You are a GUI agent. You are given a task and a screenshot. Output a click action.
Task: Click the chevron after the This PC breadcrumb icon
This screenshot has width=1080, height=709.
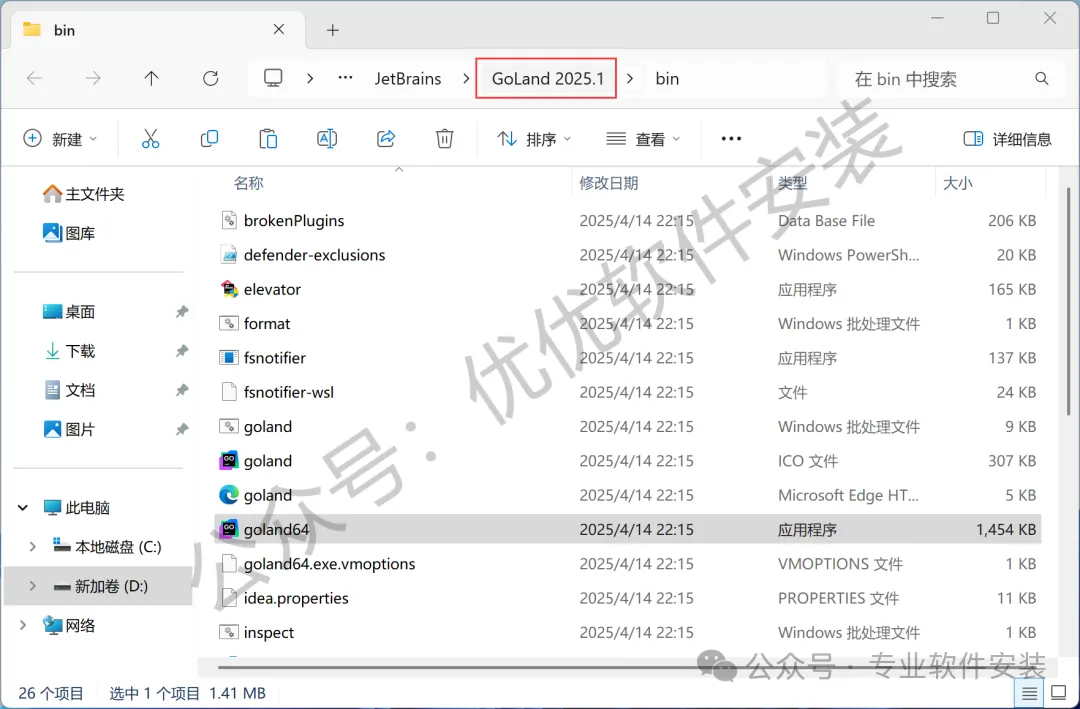[310, 79]
